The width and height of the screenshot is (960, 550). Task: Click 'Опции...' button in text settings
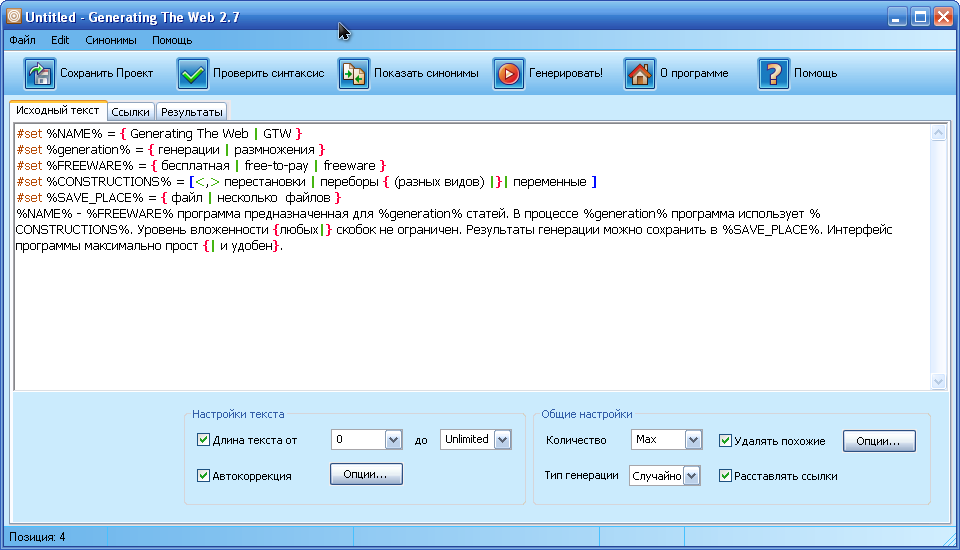[x=366, y=474]
